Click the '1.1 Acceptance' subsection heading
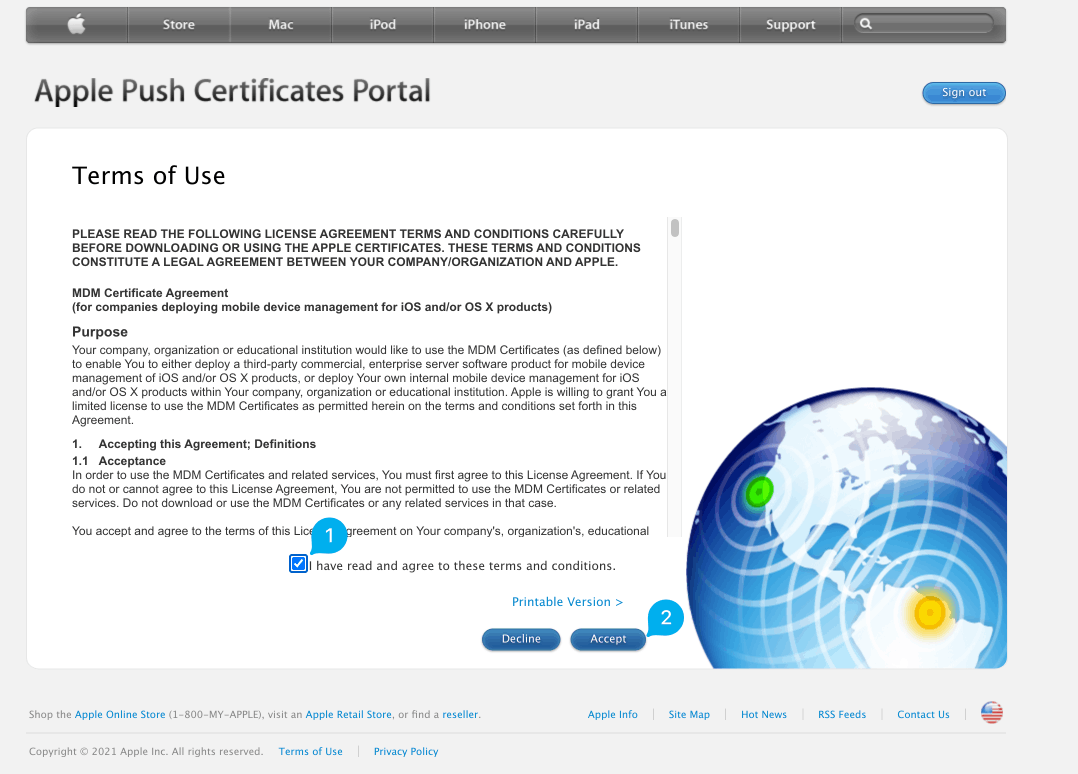The image size is (1078, 774). pyautogui.click(x=119, y=461)
